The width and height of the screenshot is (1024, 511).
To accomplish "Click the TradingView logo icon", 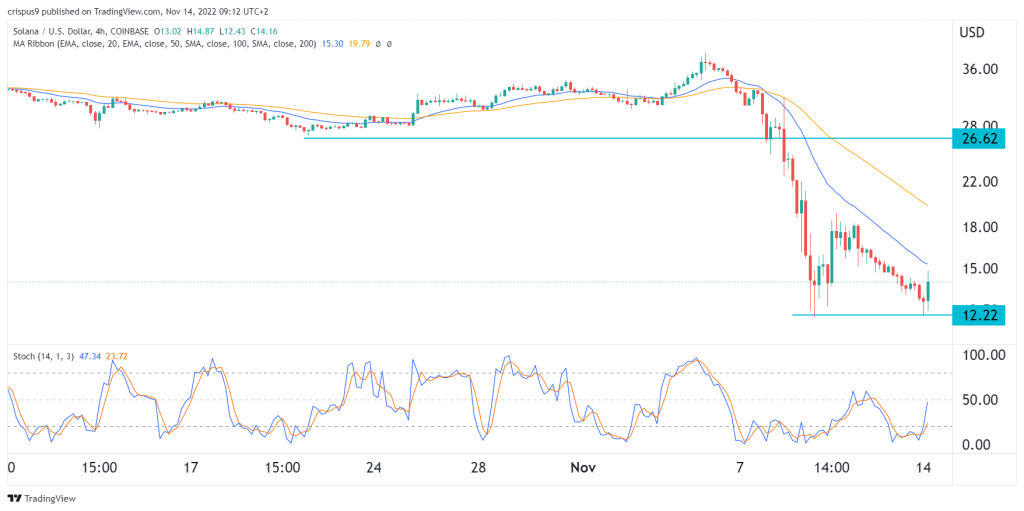I will [15, 498].
